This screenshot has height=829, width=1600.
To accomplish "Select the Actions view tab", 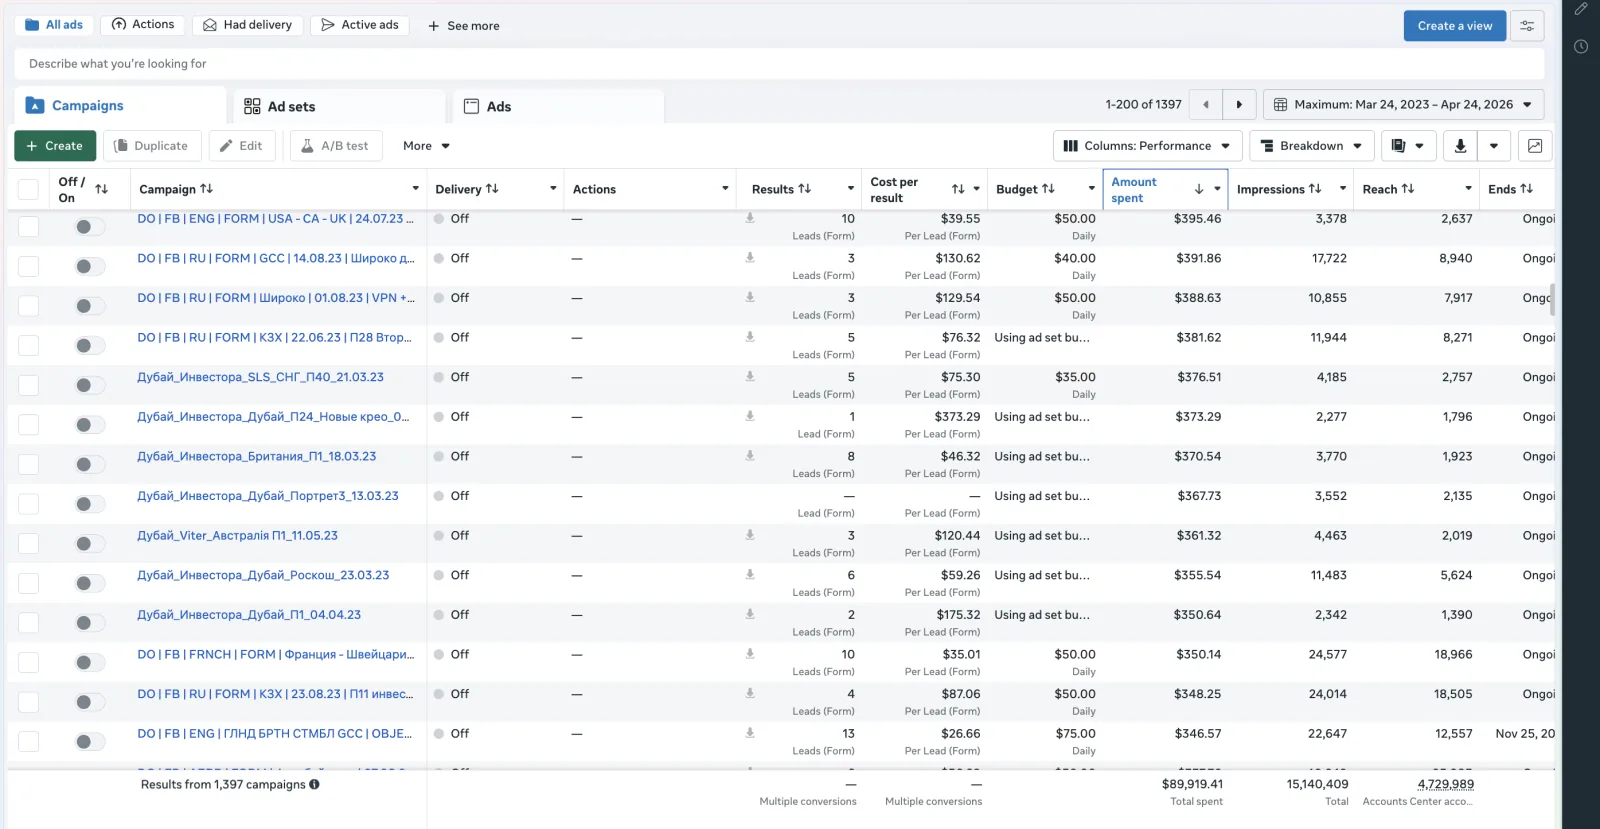I will (143, 25).
